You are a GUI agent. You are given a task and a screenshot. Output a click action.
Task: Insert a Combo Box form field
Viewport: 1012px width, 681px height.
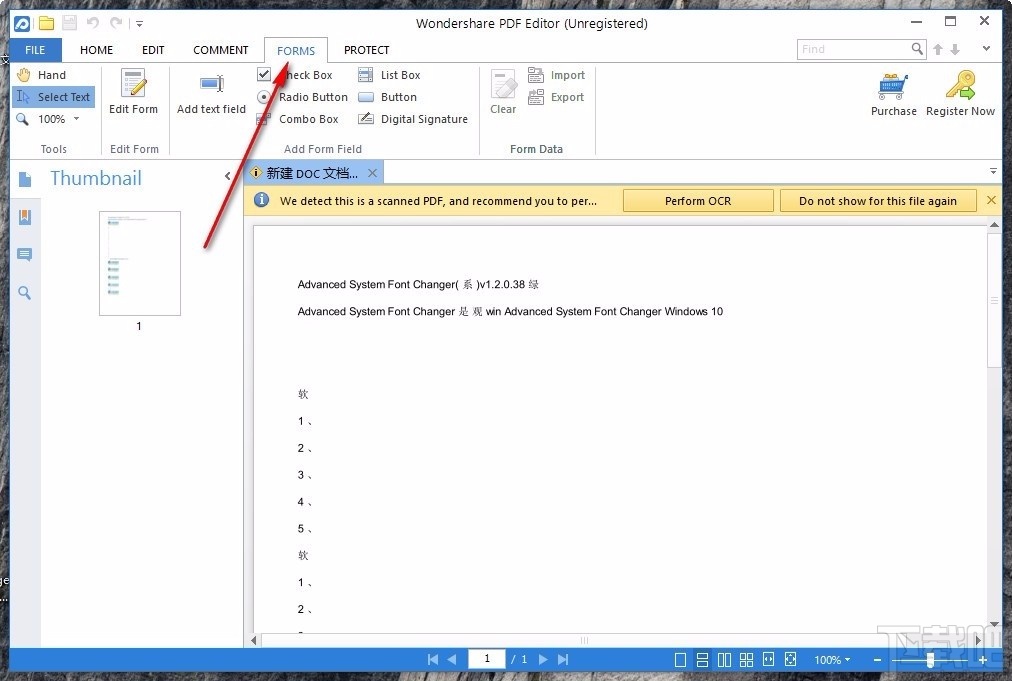(x=298, y=119)
